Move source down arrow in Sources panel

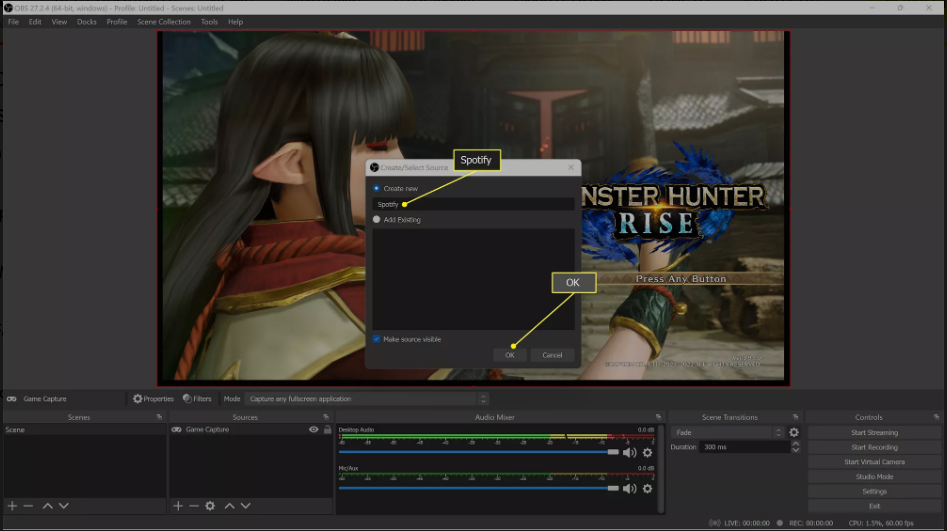(x=246, y=506)
